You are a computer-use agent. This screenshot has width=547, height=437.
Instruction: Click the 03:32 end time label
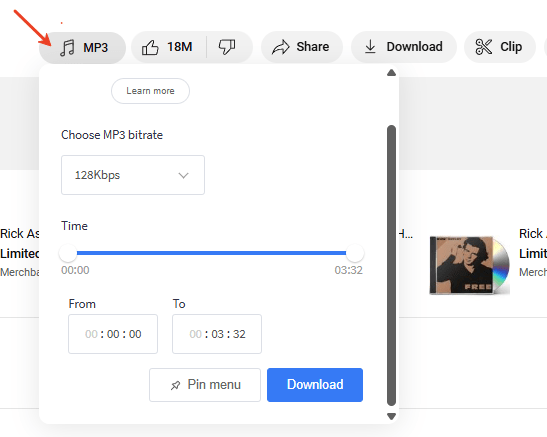click(x=349, y=270)
